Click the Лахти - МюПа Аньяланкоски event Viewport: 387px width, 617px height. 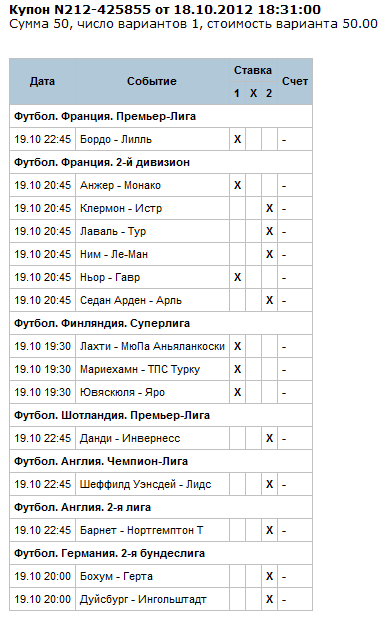(152, 346)
